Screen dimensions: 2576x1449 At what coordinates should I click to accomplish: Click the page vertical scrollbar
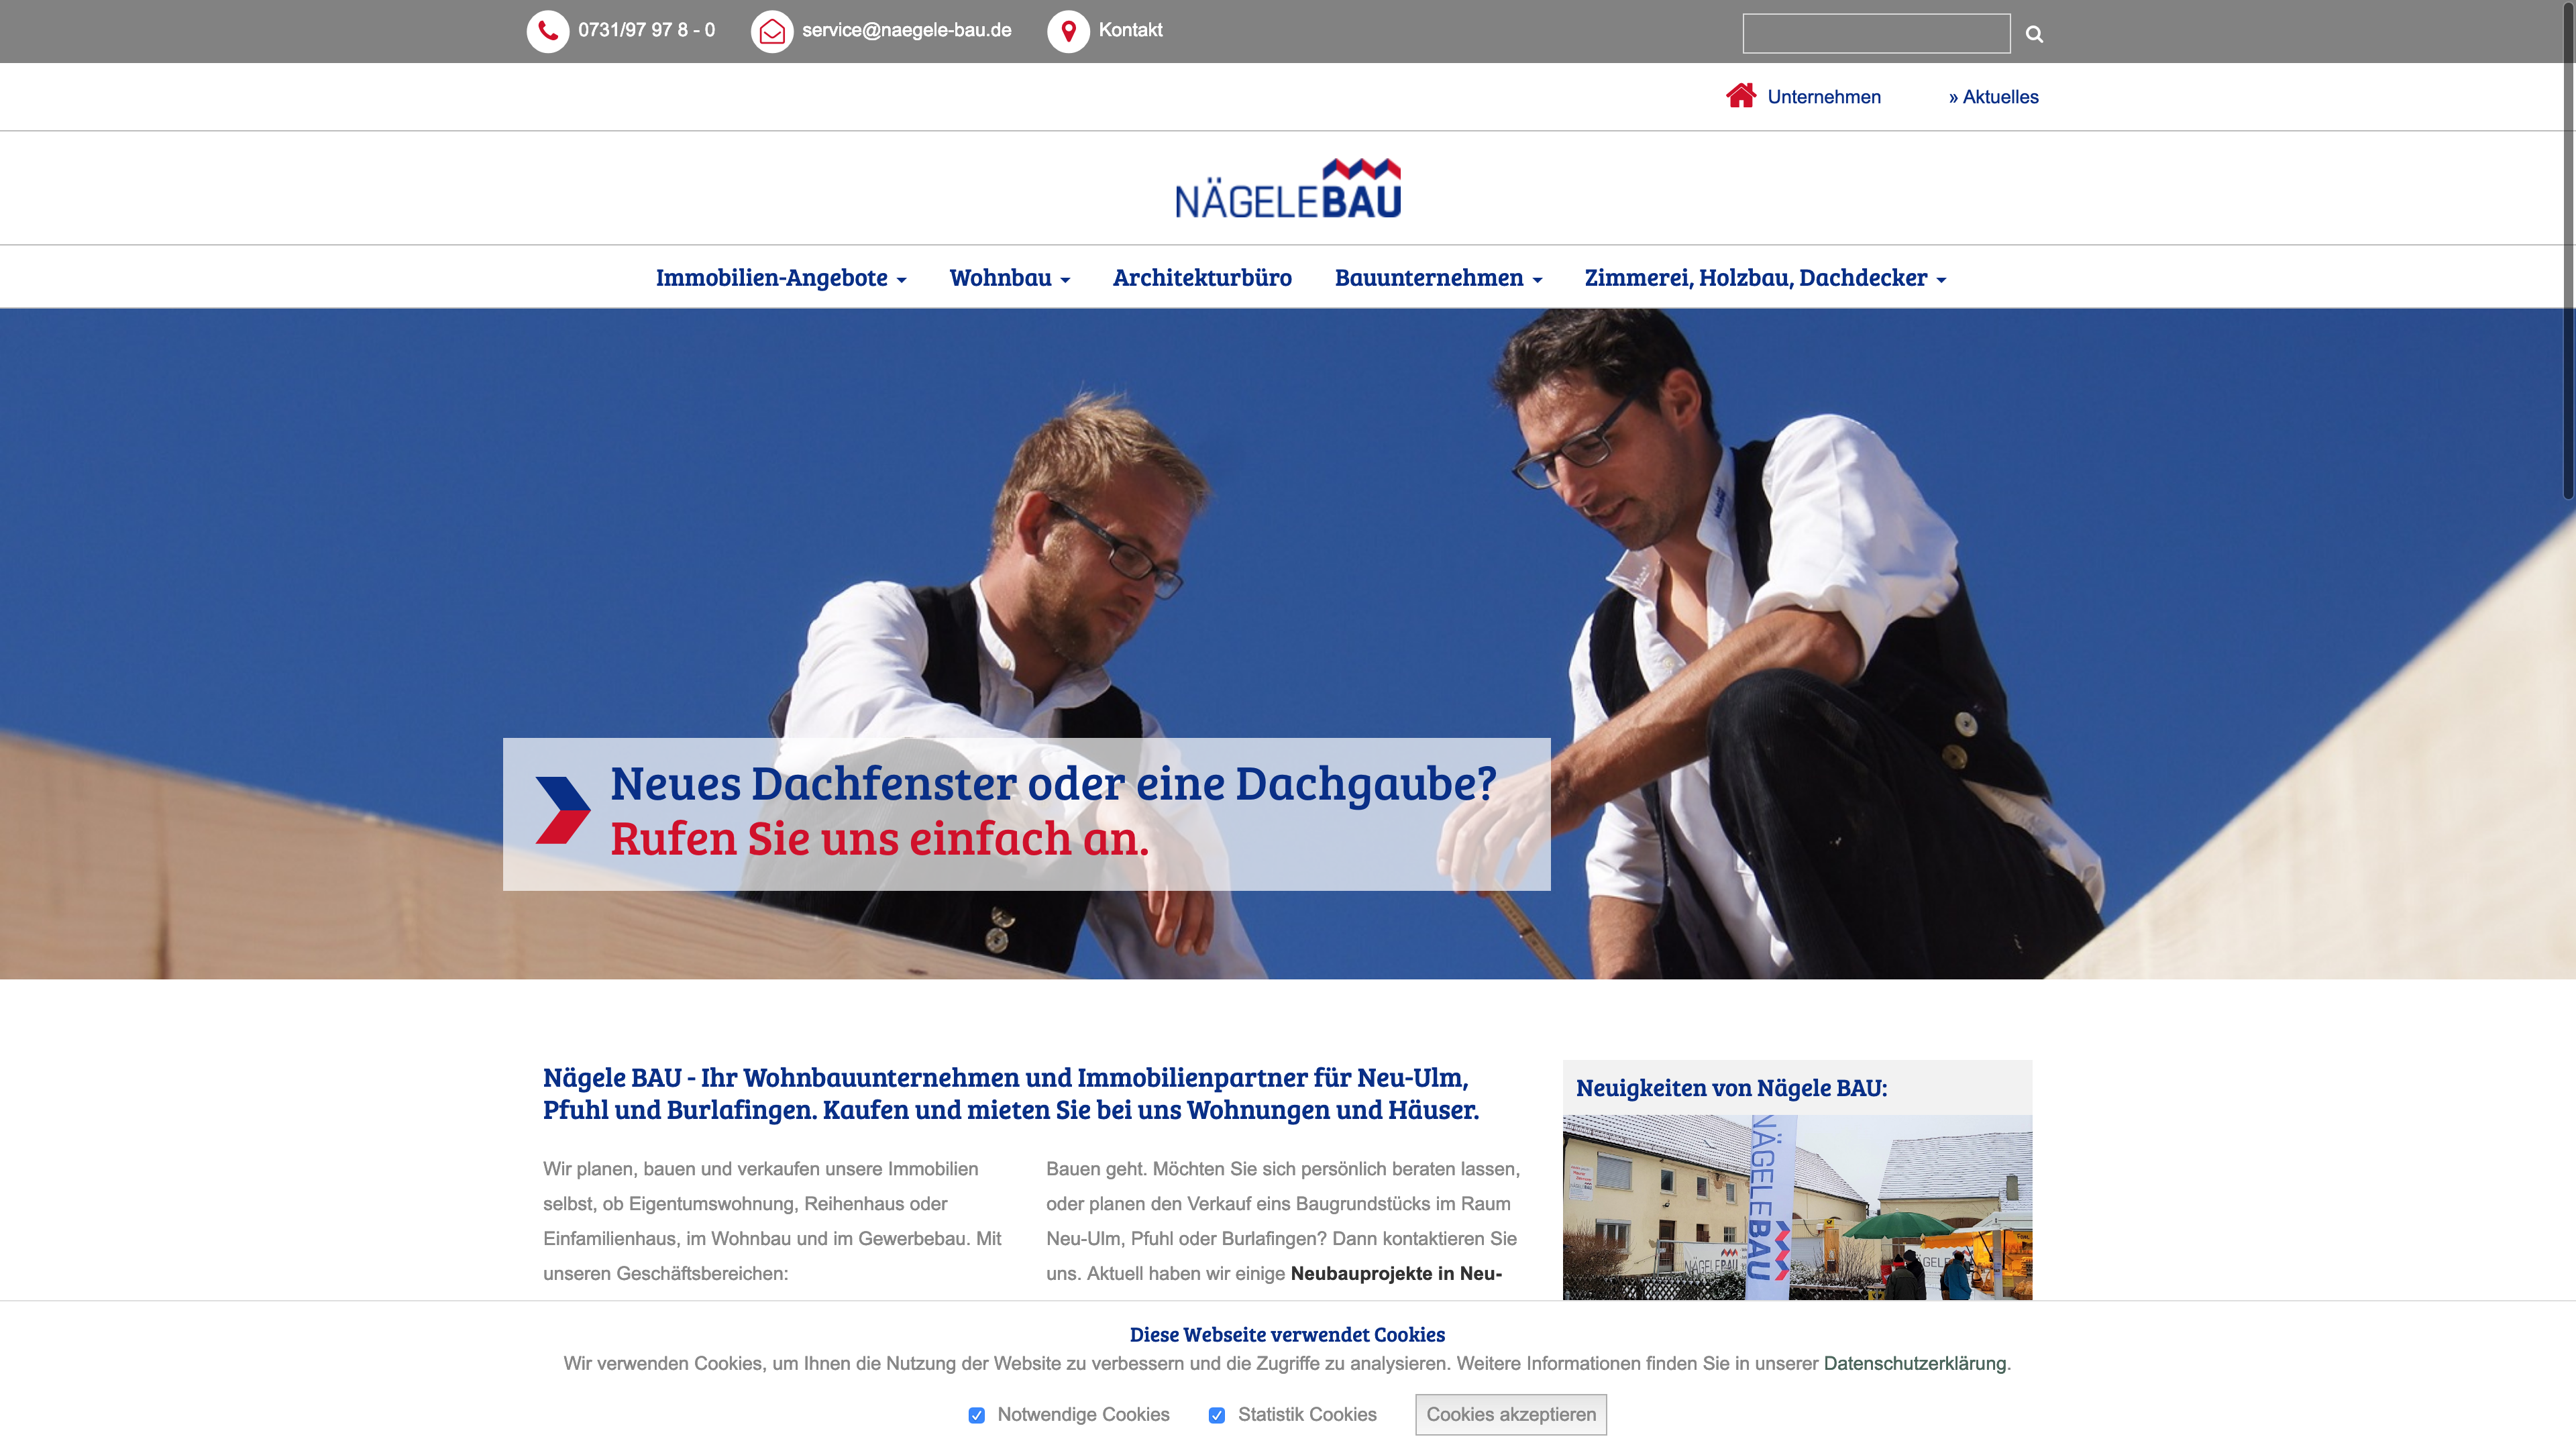2568,250
